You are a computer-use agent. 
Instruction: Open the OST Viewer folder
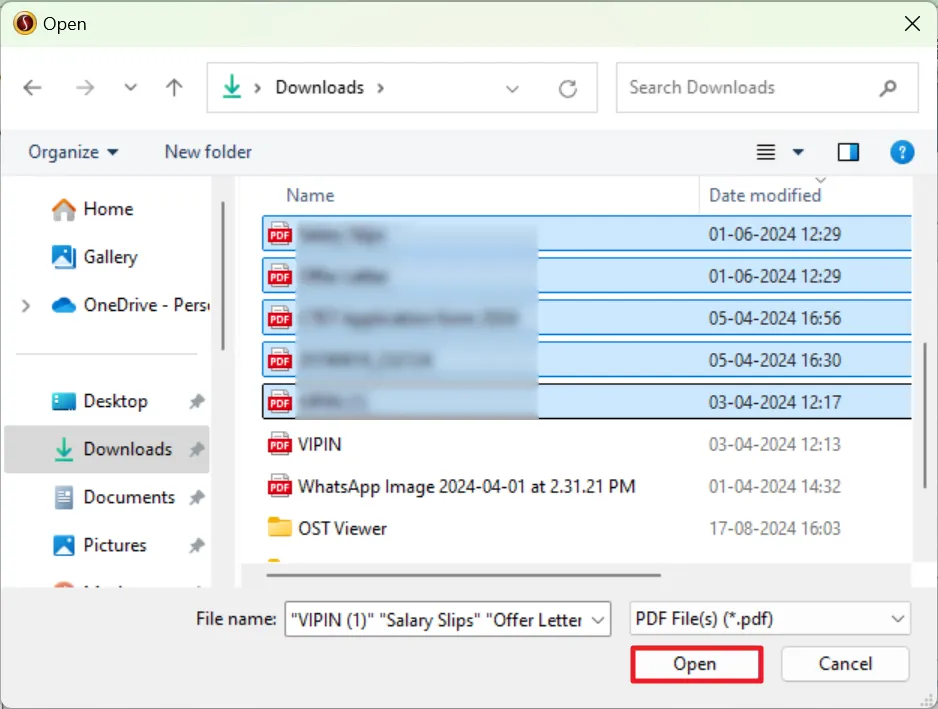pos(341,528)
